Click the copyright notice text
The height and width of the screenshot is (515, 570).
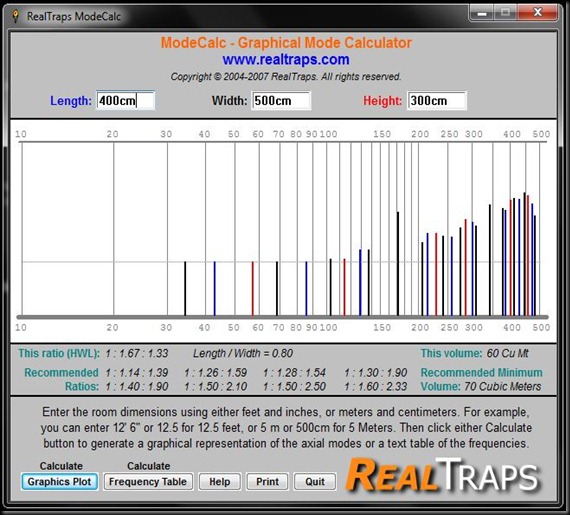click(x=286, y=77)
